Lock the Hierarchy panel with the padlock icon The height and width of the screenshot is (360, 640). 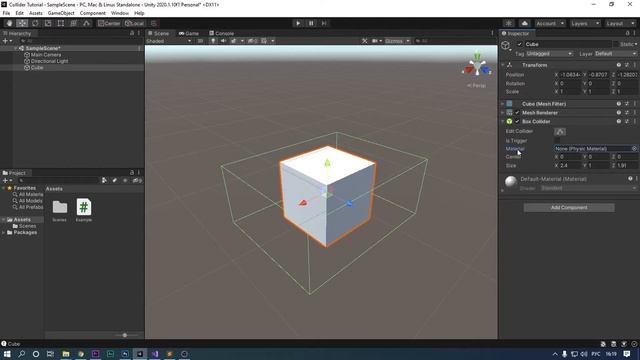click(x=132, y=33)
